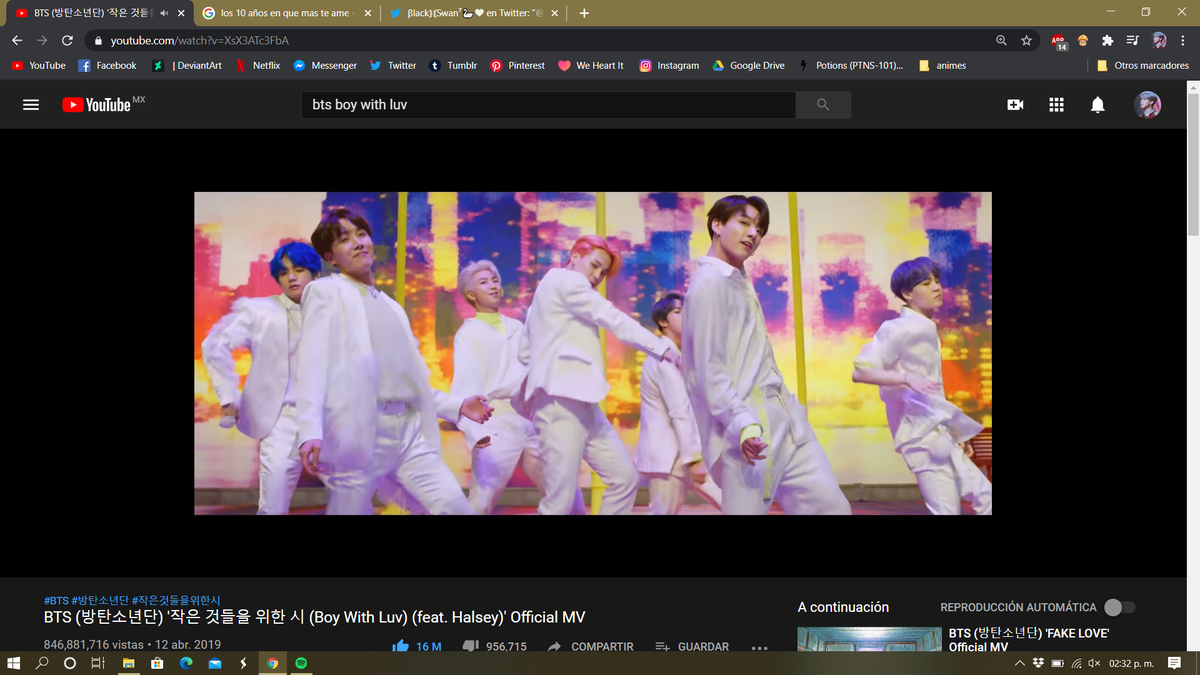Click inside the 'bts boy with luv' search box
The height and width of the screenshot is (675, 1200).
coord(548,105)
